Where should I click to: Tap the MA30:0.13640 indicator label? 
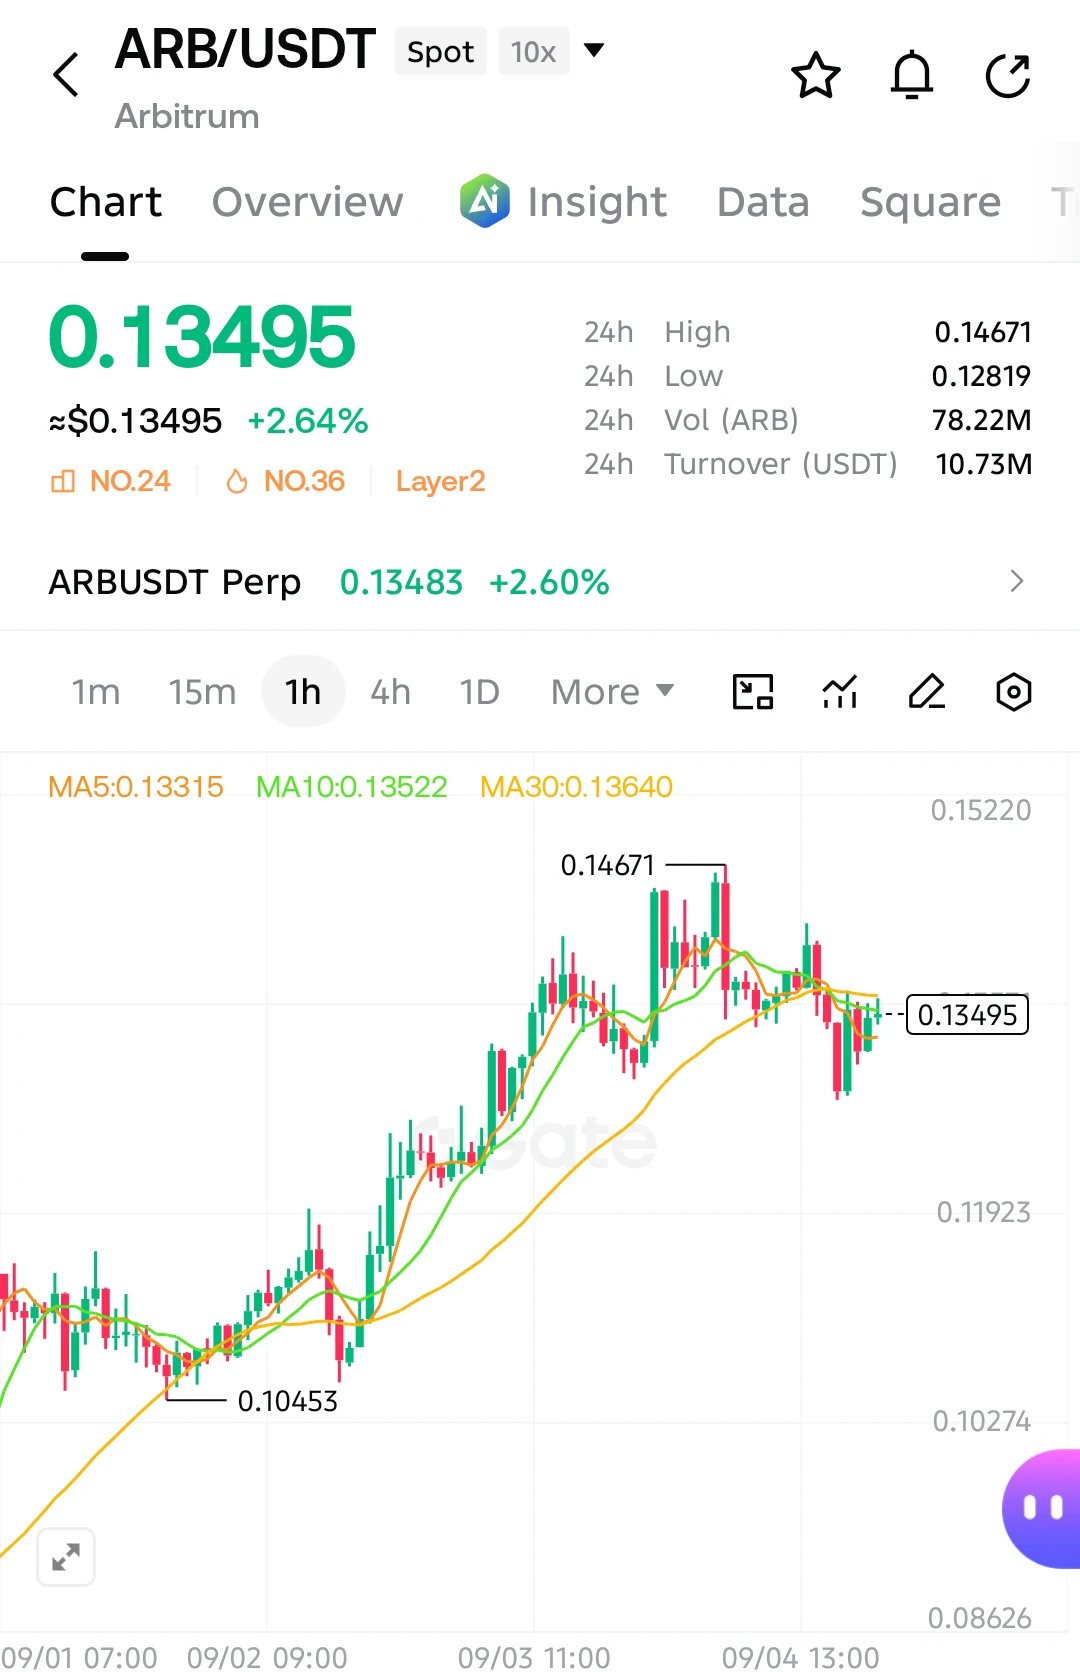(x=577, y=787)
